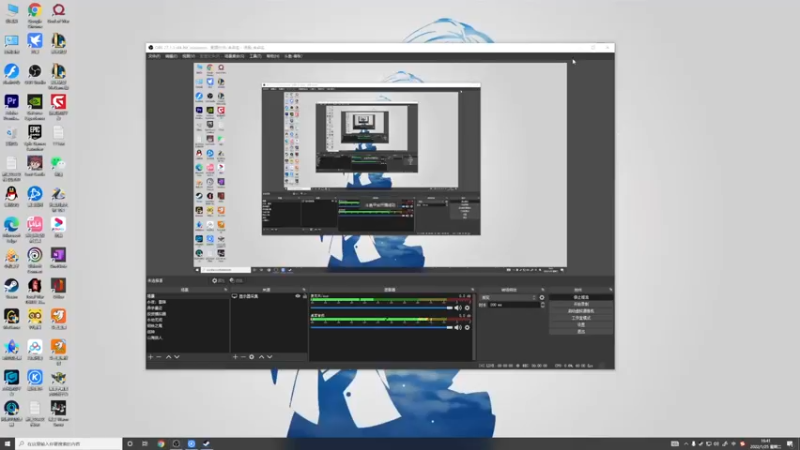Screen dimensions: 800x450
Task: Toggle the lock icon of the display capture source
Action: click(305, 296)
